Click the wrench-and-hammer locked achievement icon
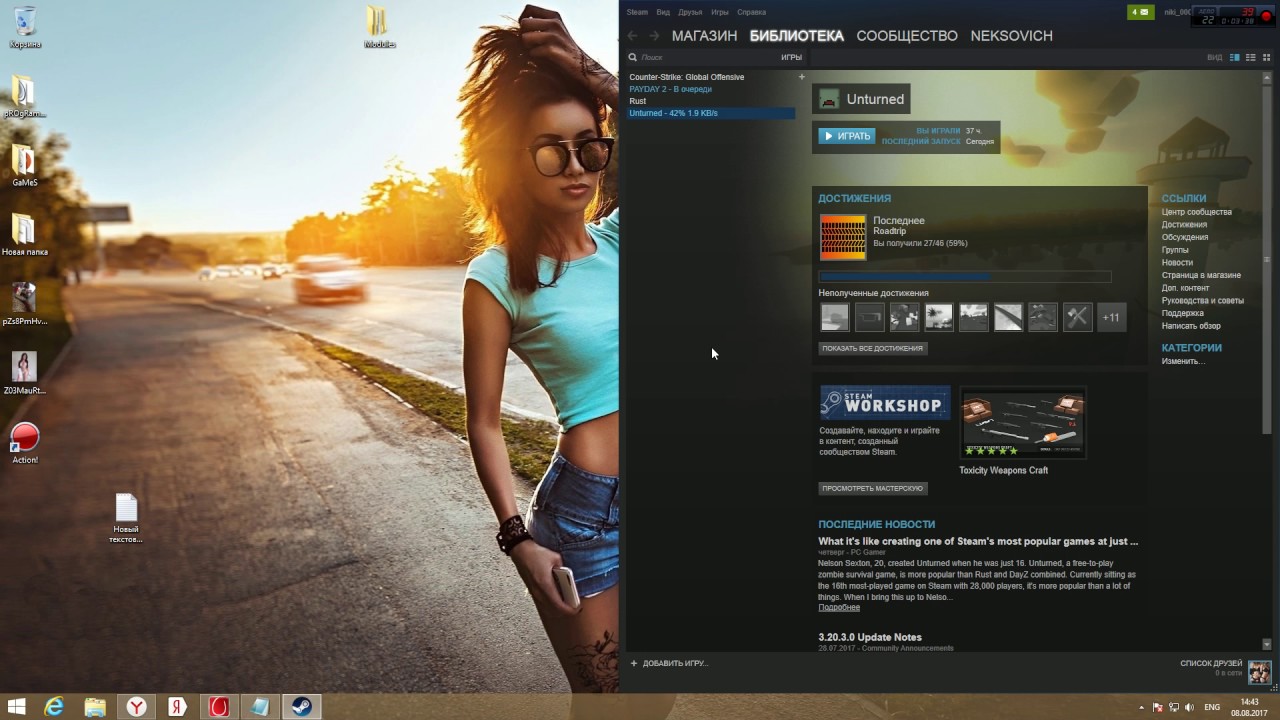The height and width of the screenshot is (720, 1280). (1077, 317)
